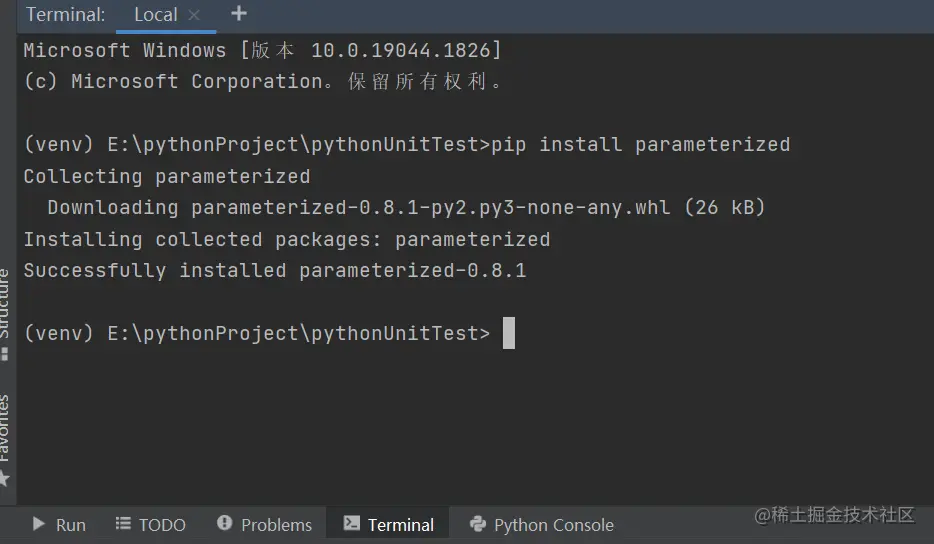Click 'Installing collected packages: parameterized' line

pos(287,240)
